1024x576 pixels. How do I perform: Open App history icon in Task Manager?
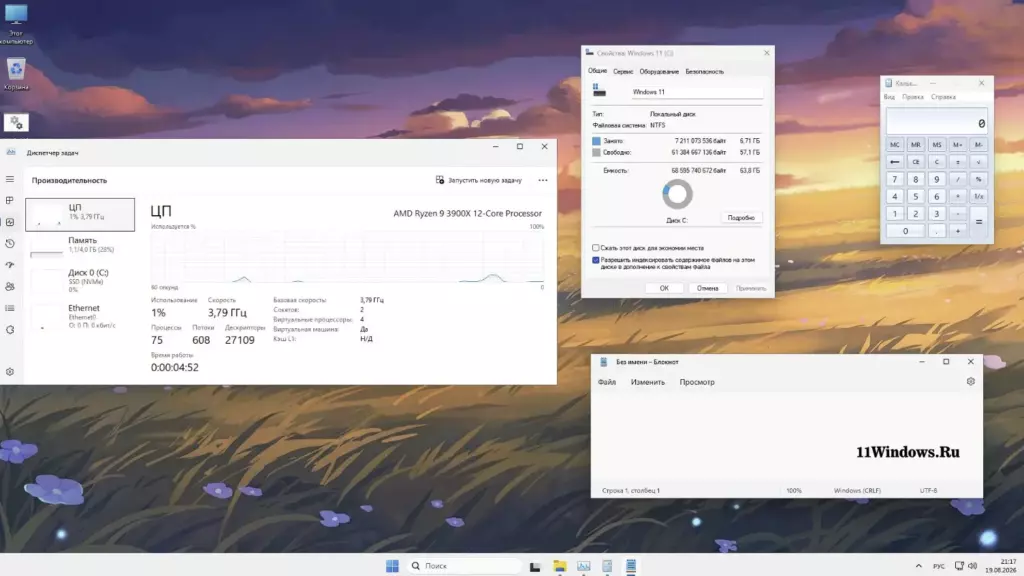10,244
